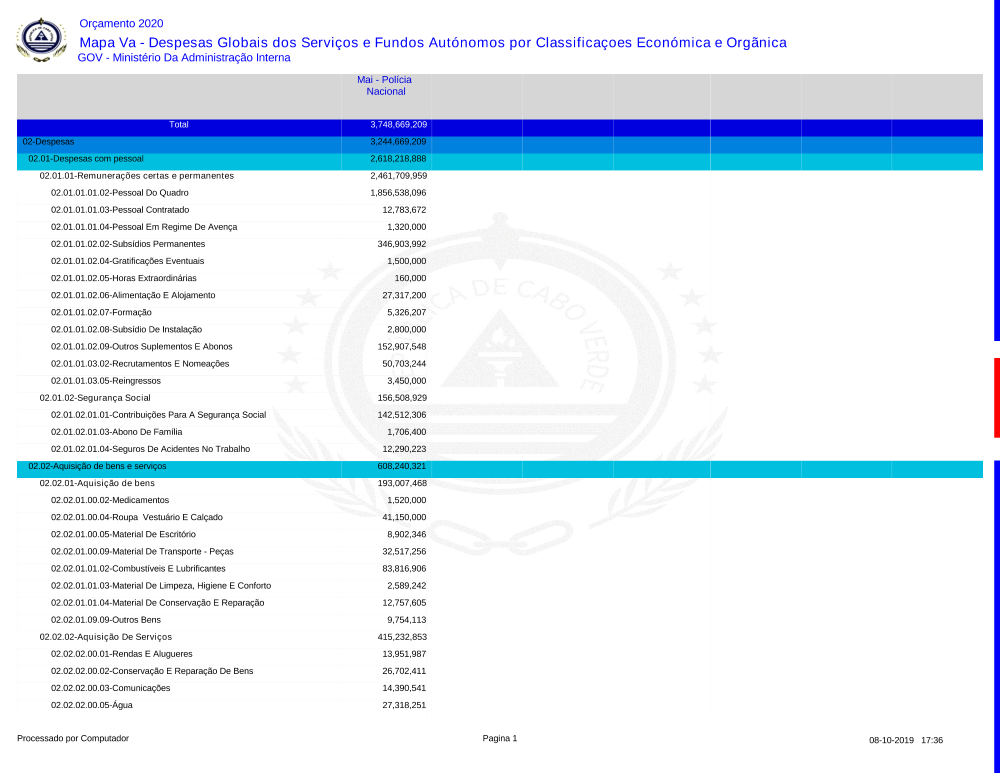Select the 'Mai - Polícia Nacional' column header
Viewport: 1000px width, 773px height.
click(385, 85)
